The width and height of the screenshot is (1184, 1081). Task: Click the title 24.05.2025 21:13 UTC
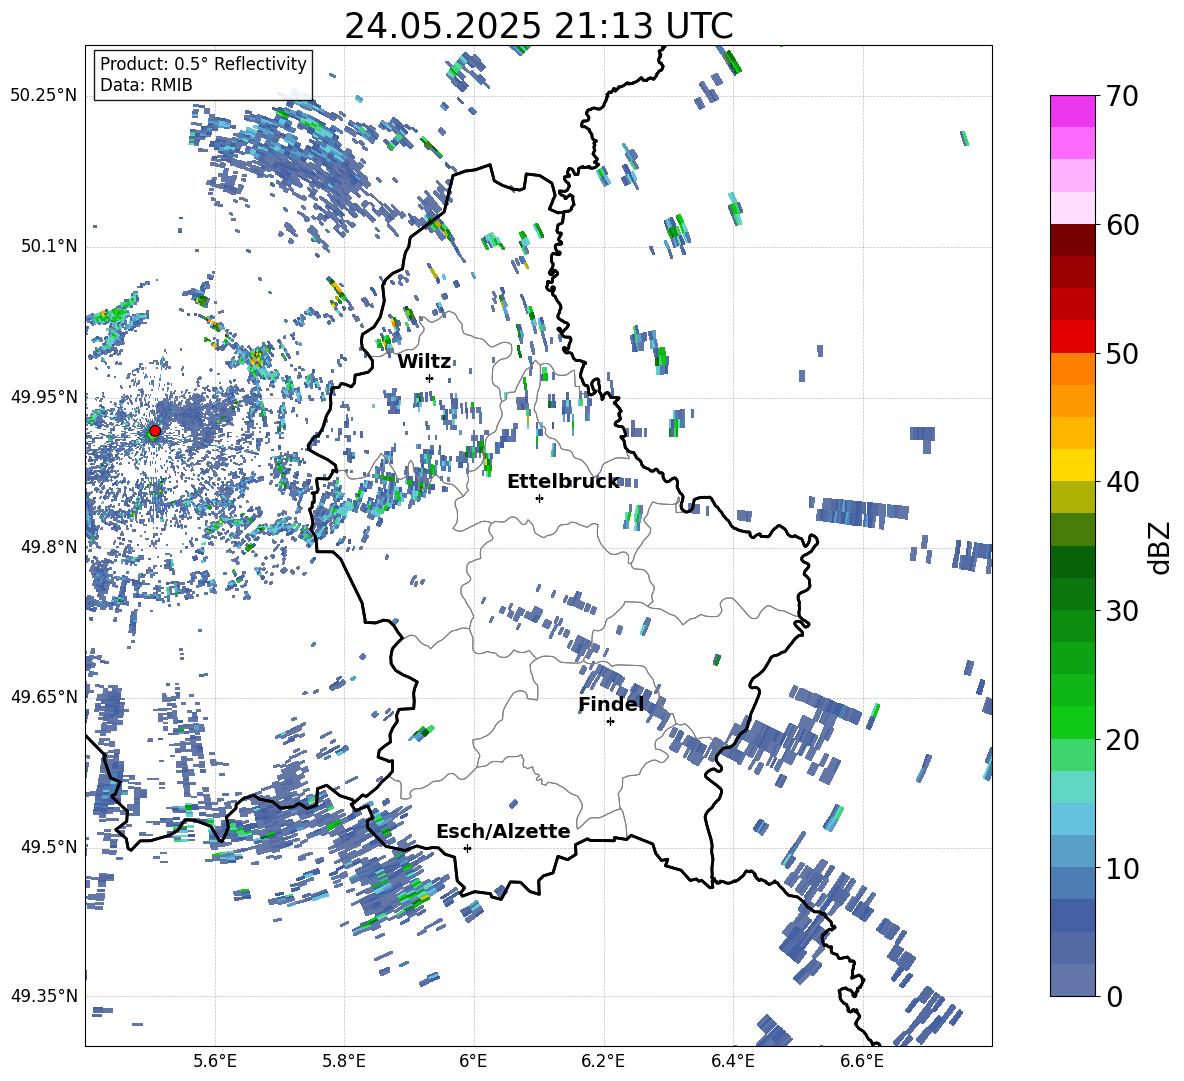[x=538, y=26]
